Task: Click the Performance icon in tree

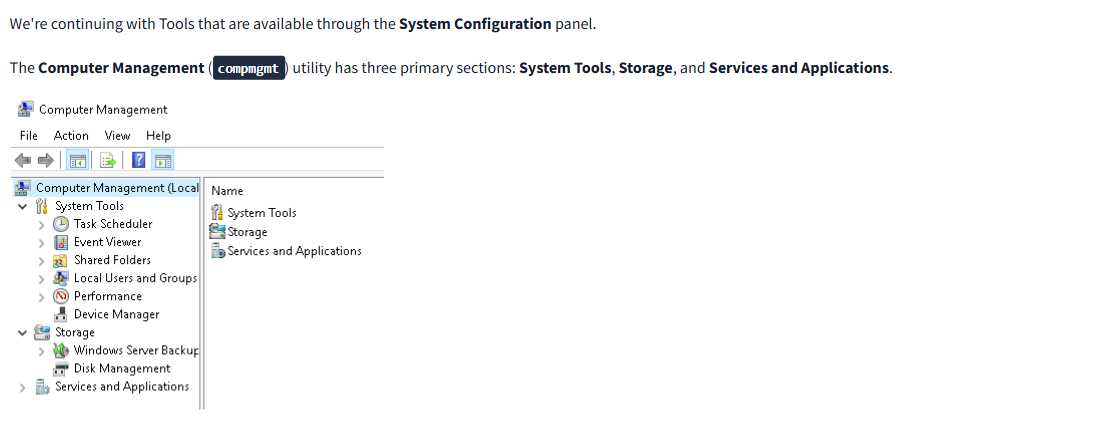Action: (x=61, y=296)
